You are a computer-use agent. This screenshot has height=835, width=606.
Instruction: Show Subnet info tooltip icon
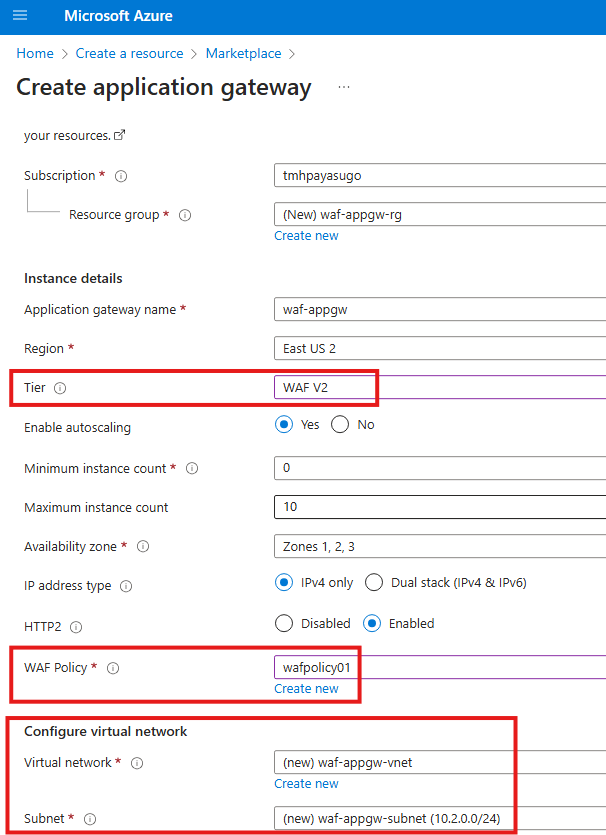90,819
